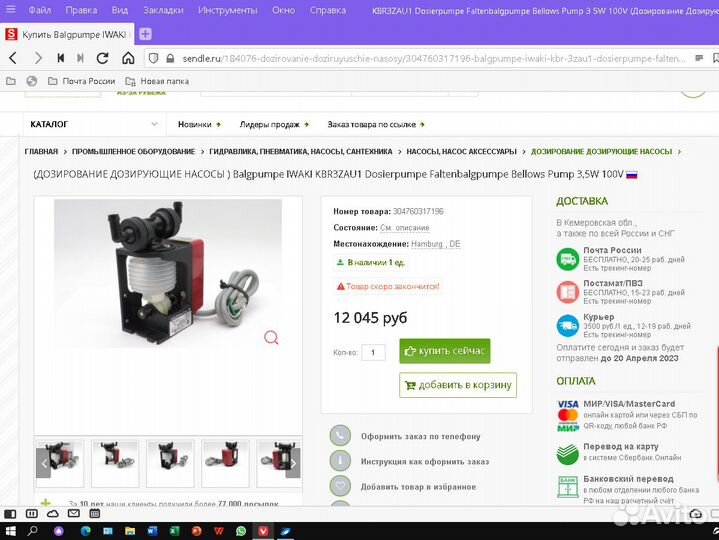This screenshot has height=540, width=719.
Task: Click Курьер delivery truck icon
Action: (x=568, y=325)
